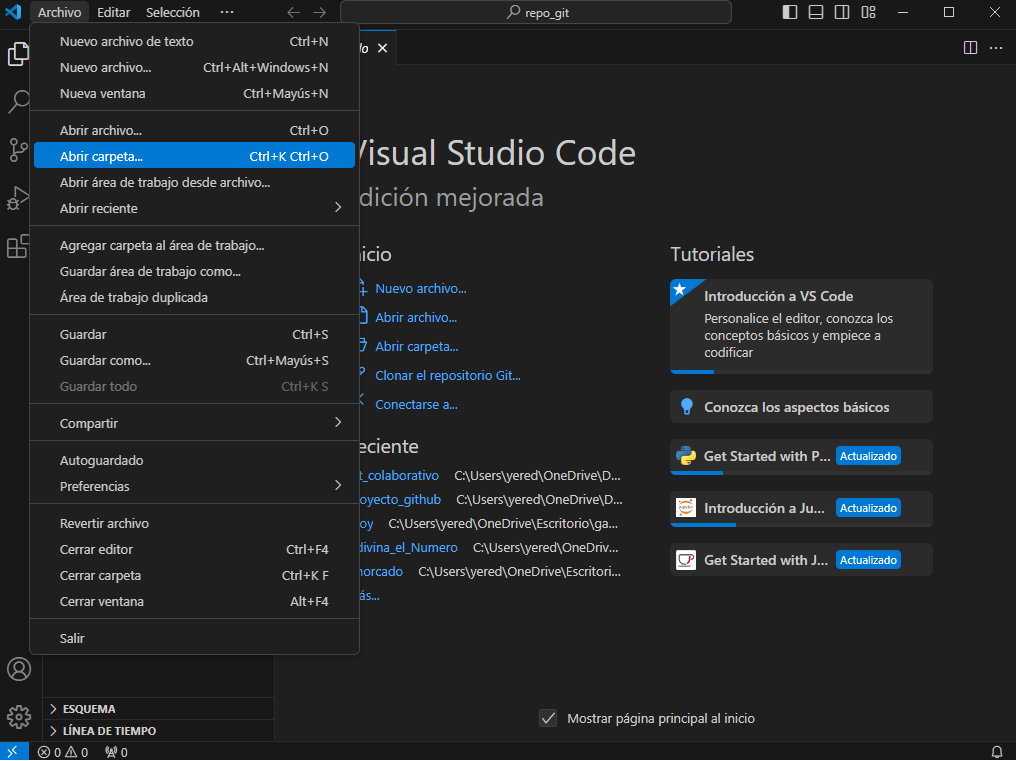Click Clonar el repositorio Git... link

448,375
